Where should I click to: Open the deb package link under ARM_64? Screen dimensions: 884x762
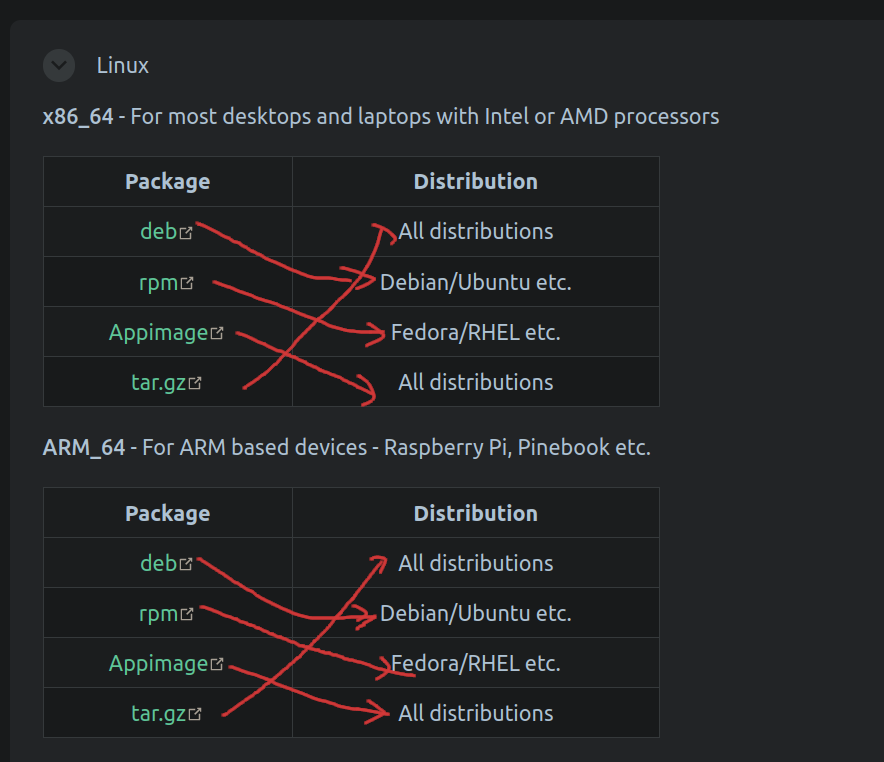[160, 563]
